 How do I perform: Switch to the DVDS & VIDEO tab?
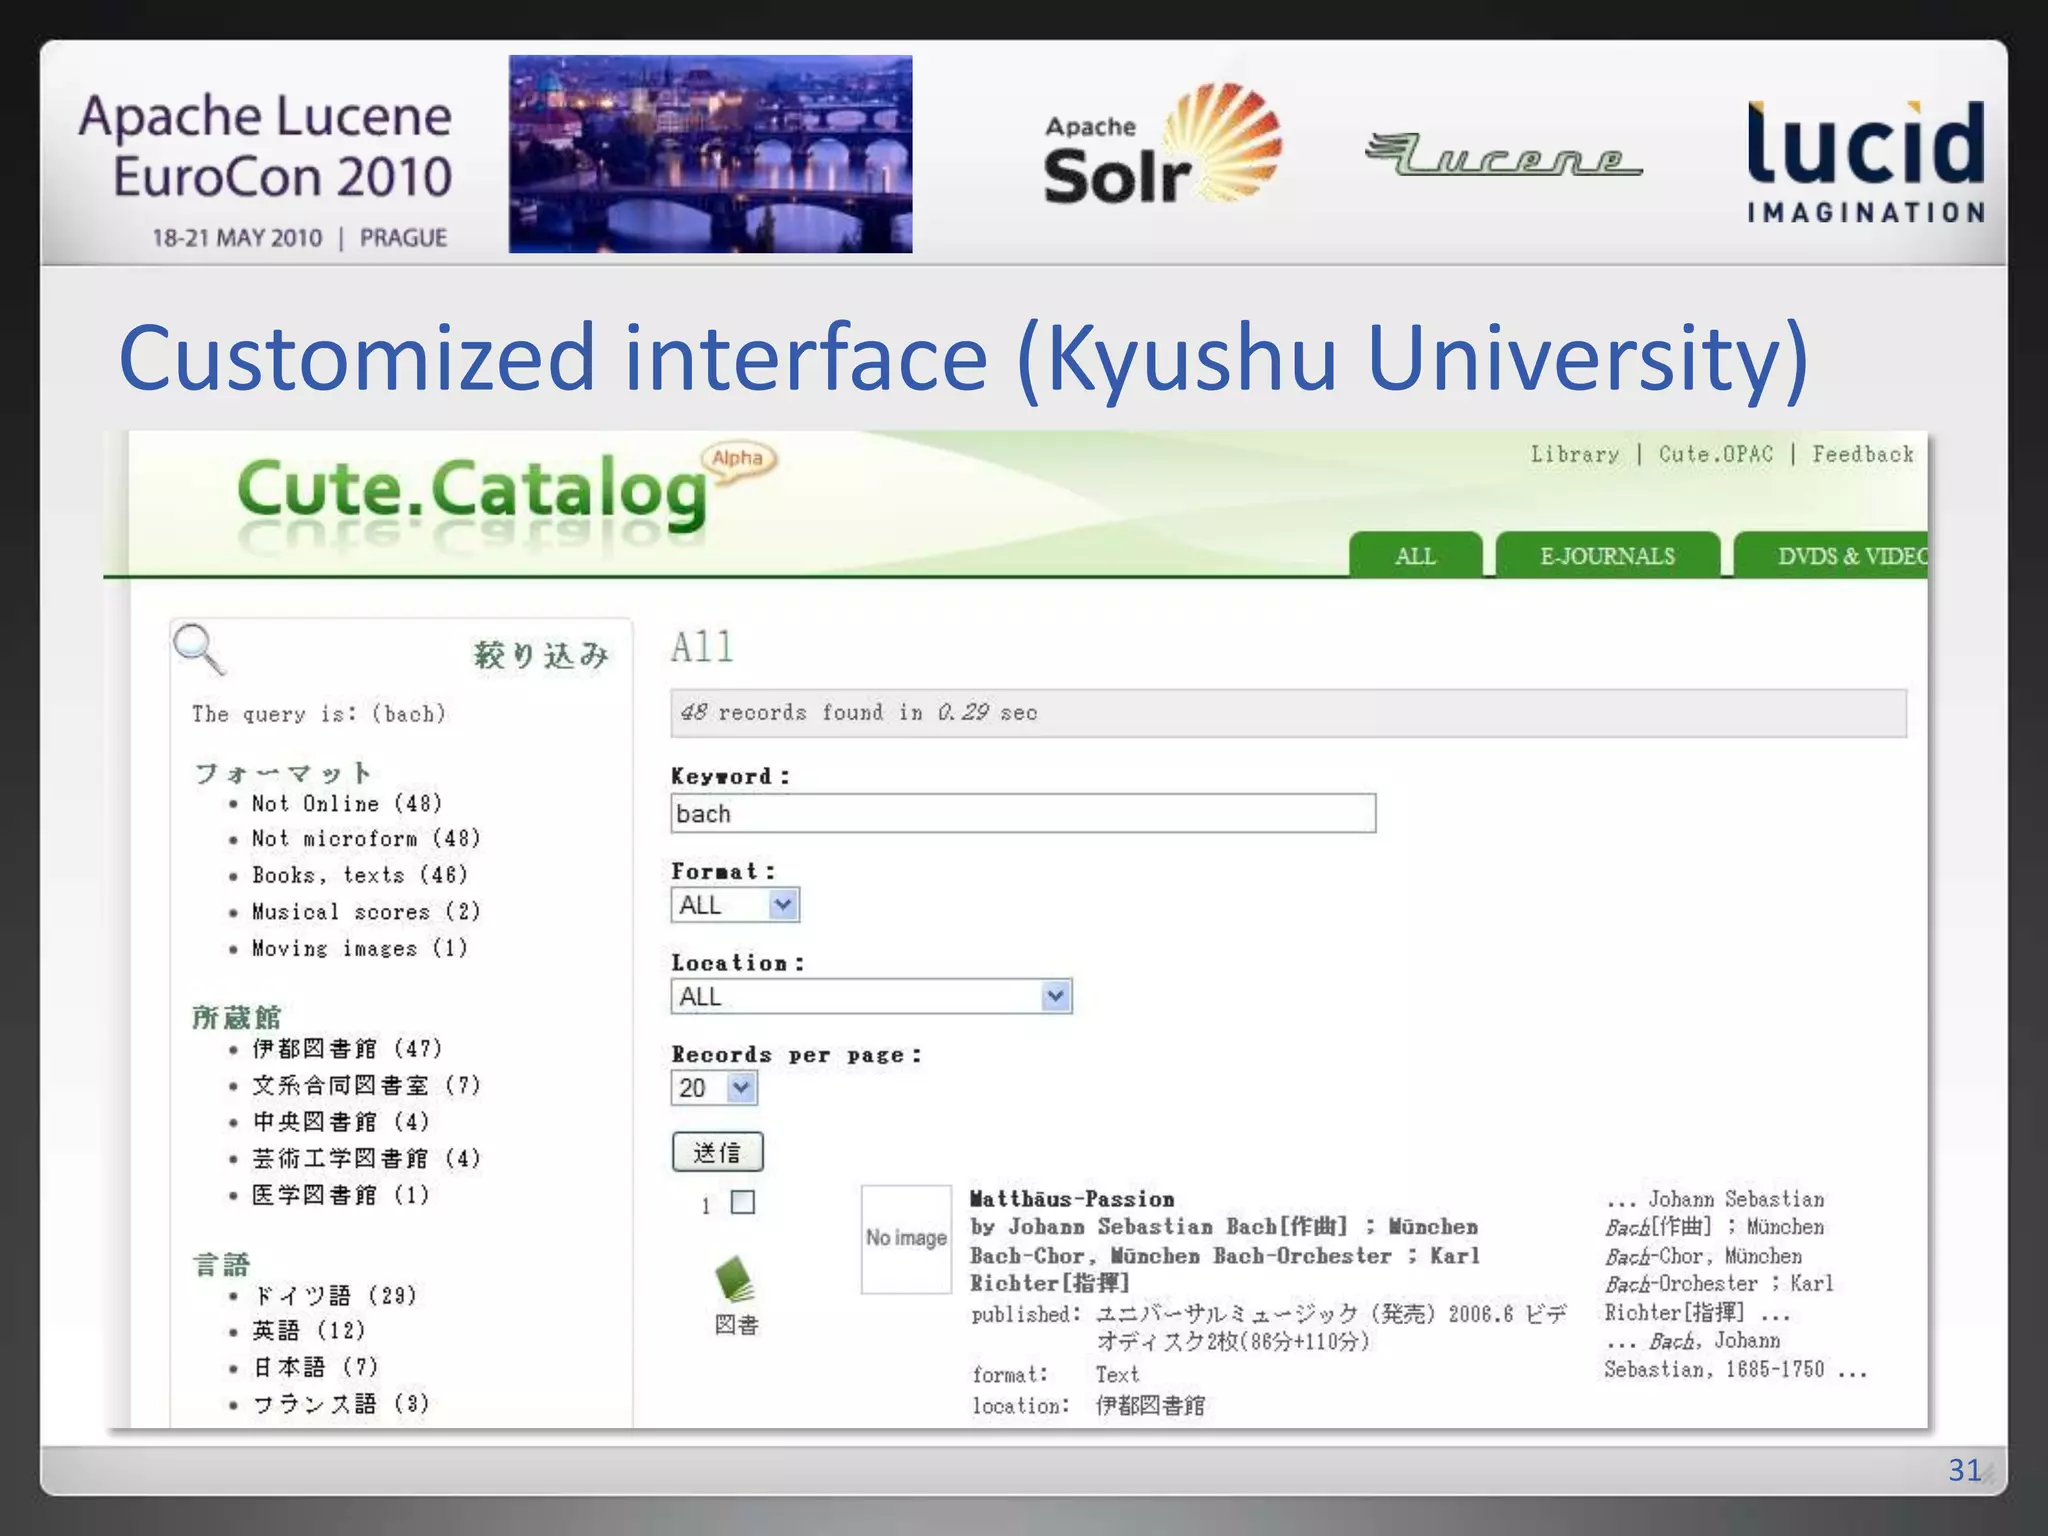1832,555
